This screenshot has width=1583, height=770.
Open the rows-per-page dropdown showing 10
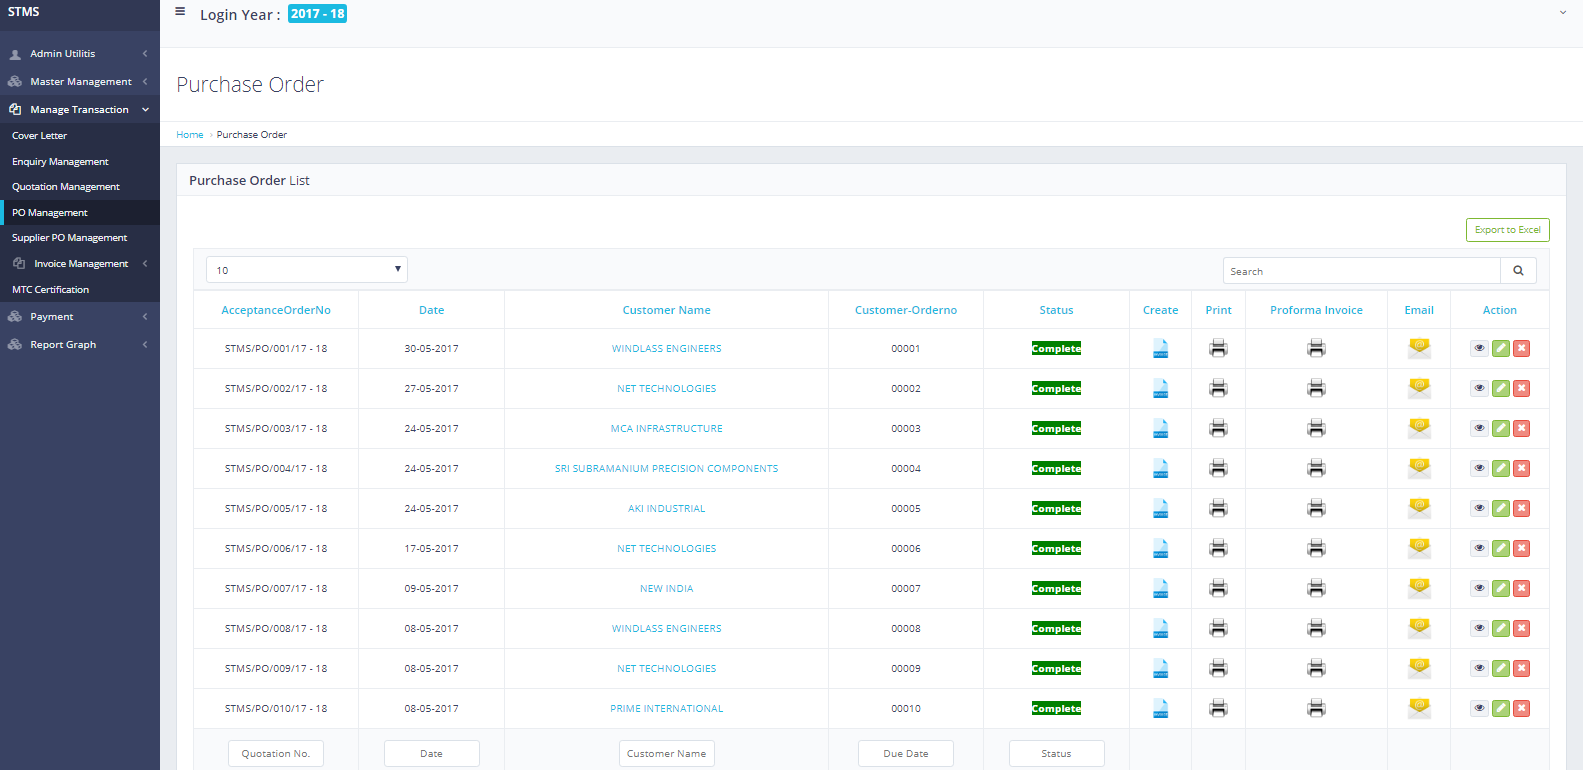(306, 270)
